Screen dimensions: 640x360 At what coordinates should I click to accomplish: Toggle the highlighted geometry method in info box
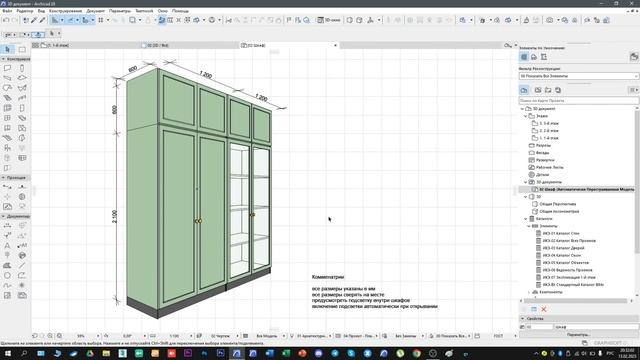(x=39, y=35)
